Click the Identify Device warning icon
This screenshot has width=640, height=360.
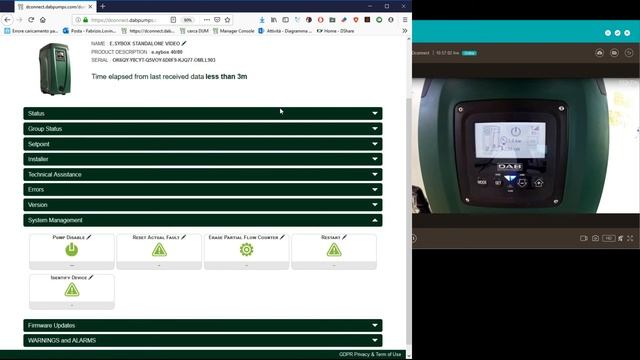[72, 290]
